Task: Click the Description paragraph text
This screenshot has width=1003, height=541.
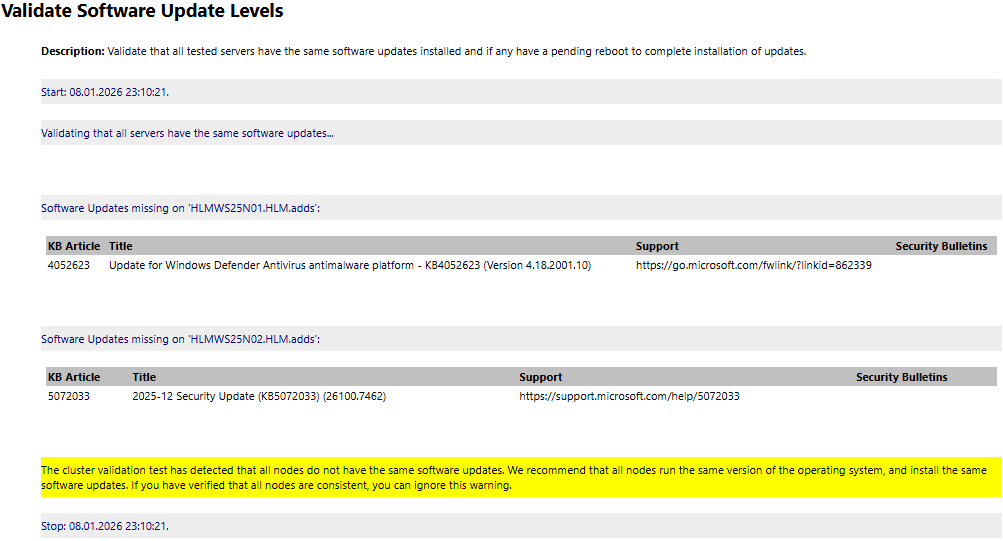Action: 423,51
